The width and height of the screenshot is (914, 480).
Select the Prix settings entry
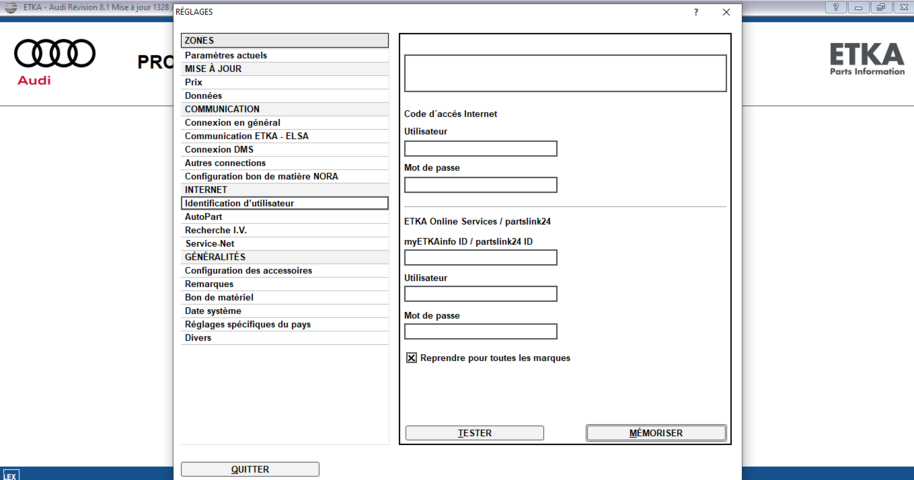pos(284,82)
